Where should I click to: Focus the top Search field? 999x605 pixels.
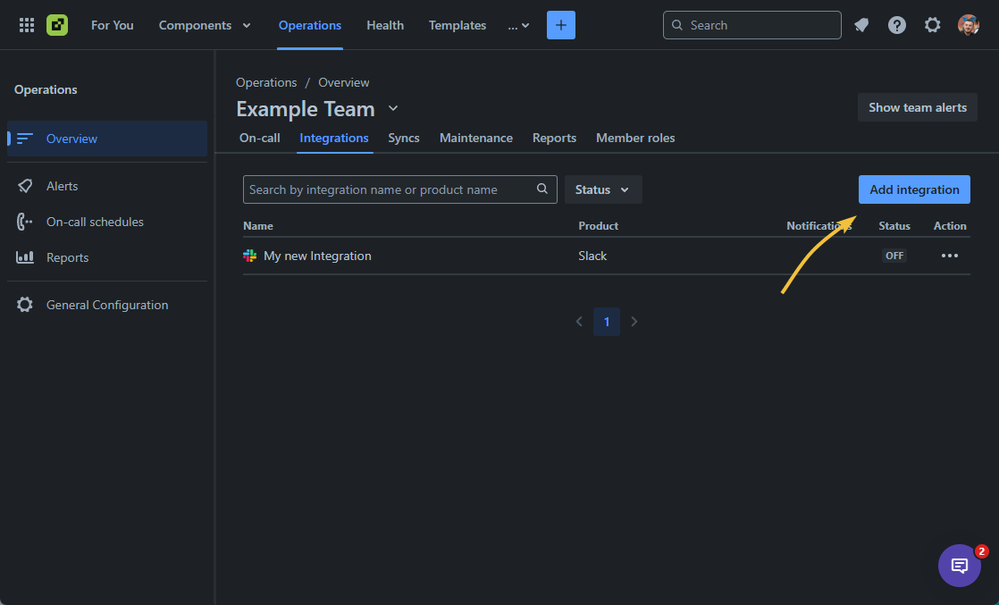[x=752, y=25]
